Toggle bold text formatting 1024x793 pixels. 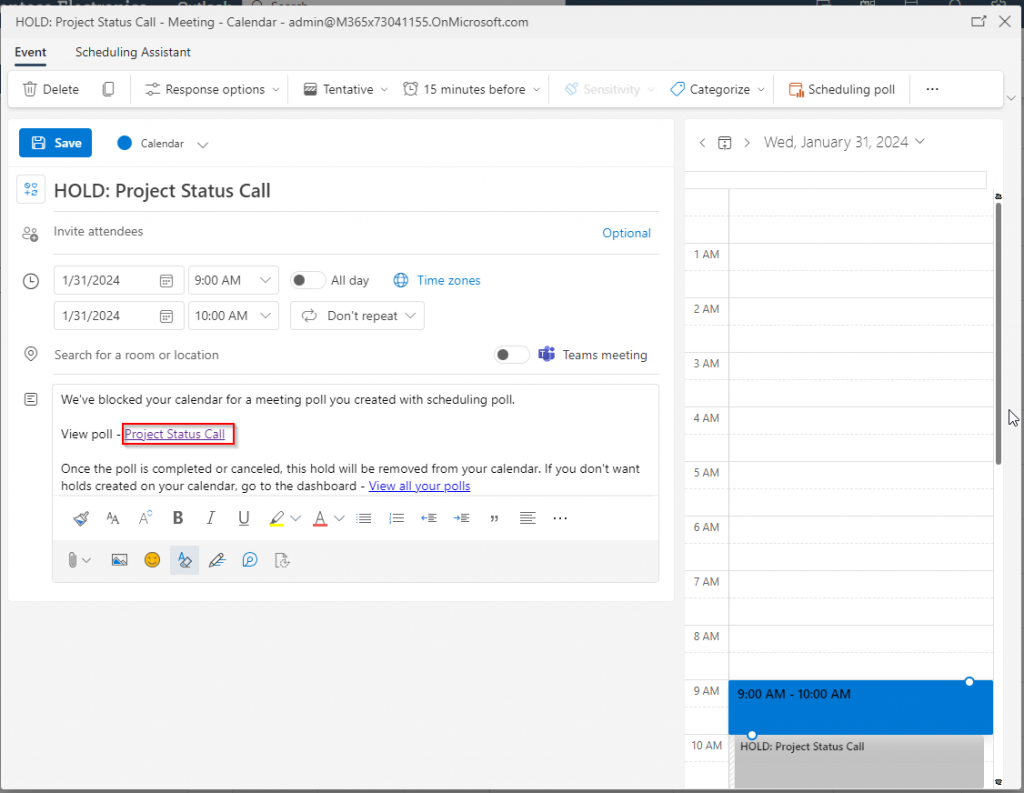click(178, 518)
